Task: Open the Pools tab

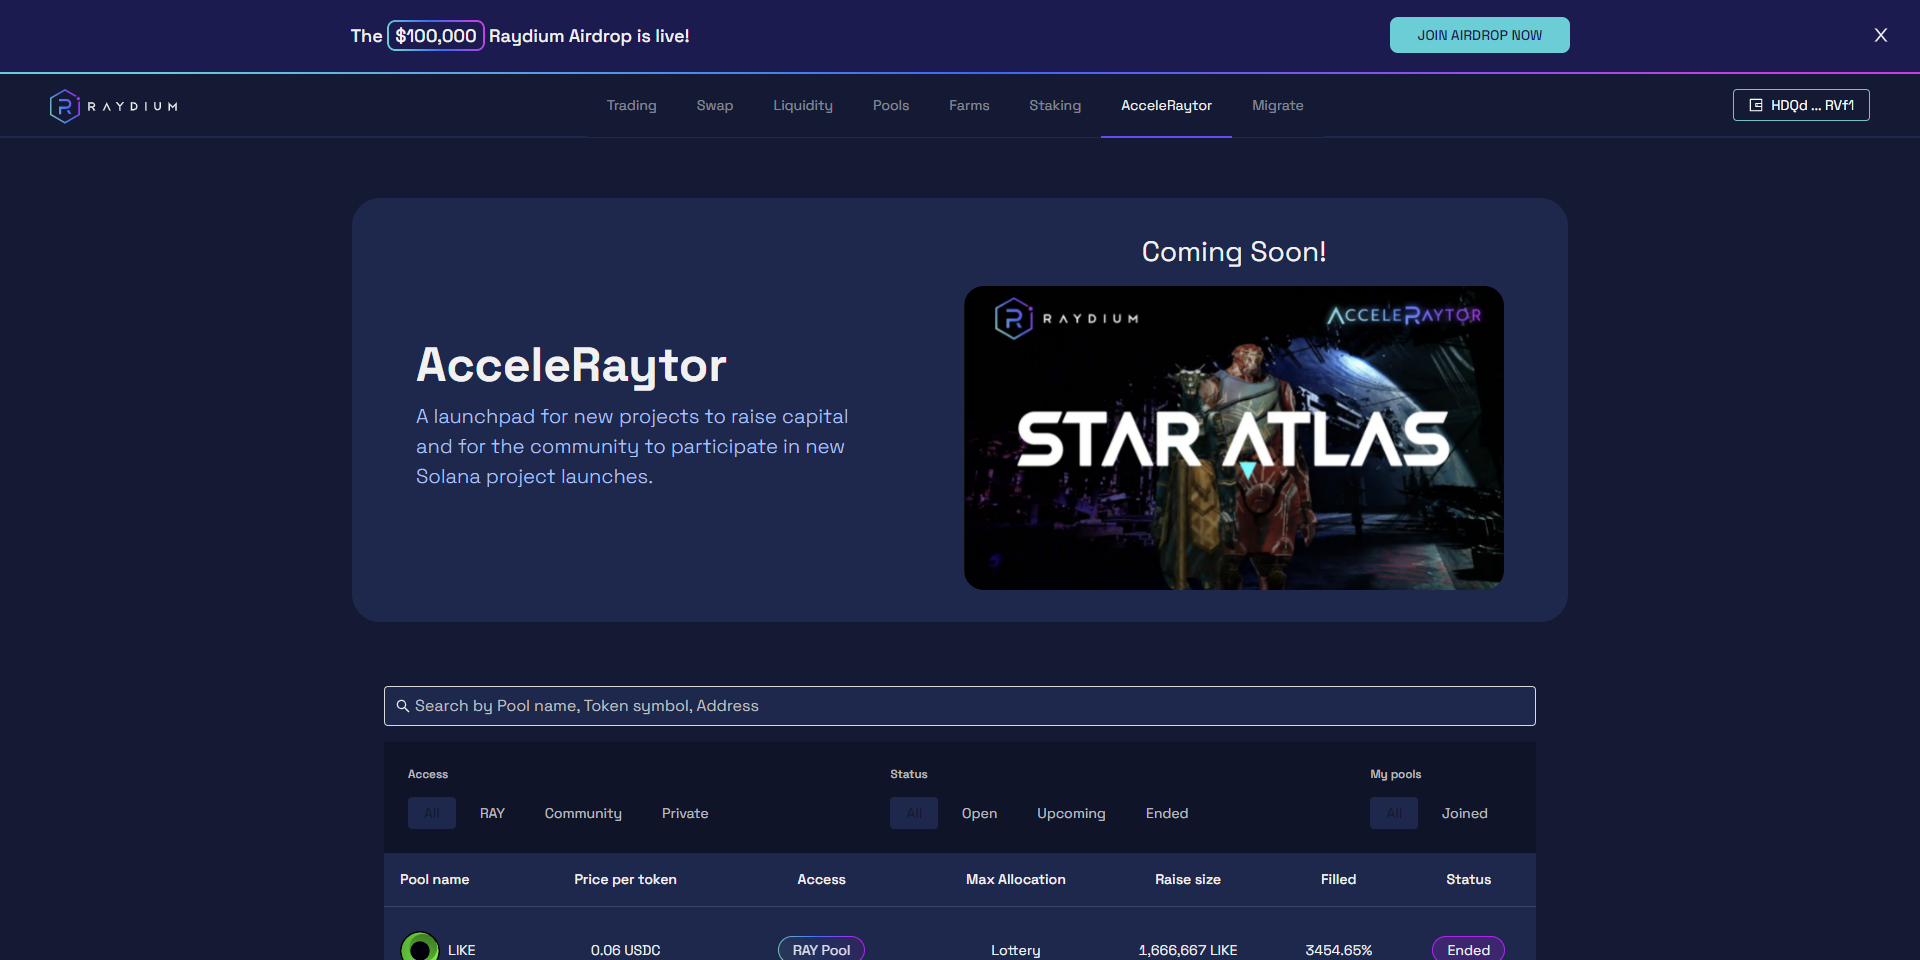Action: point(891,105)
